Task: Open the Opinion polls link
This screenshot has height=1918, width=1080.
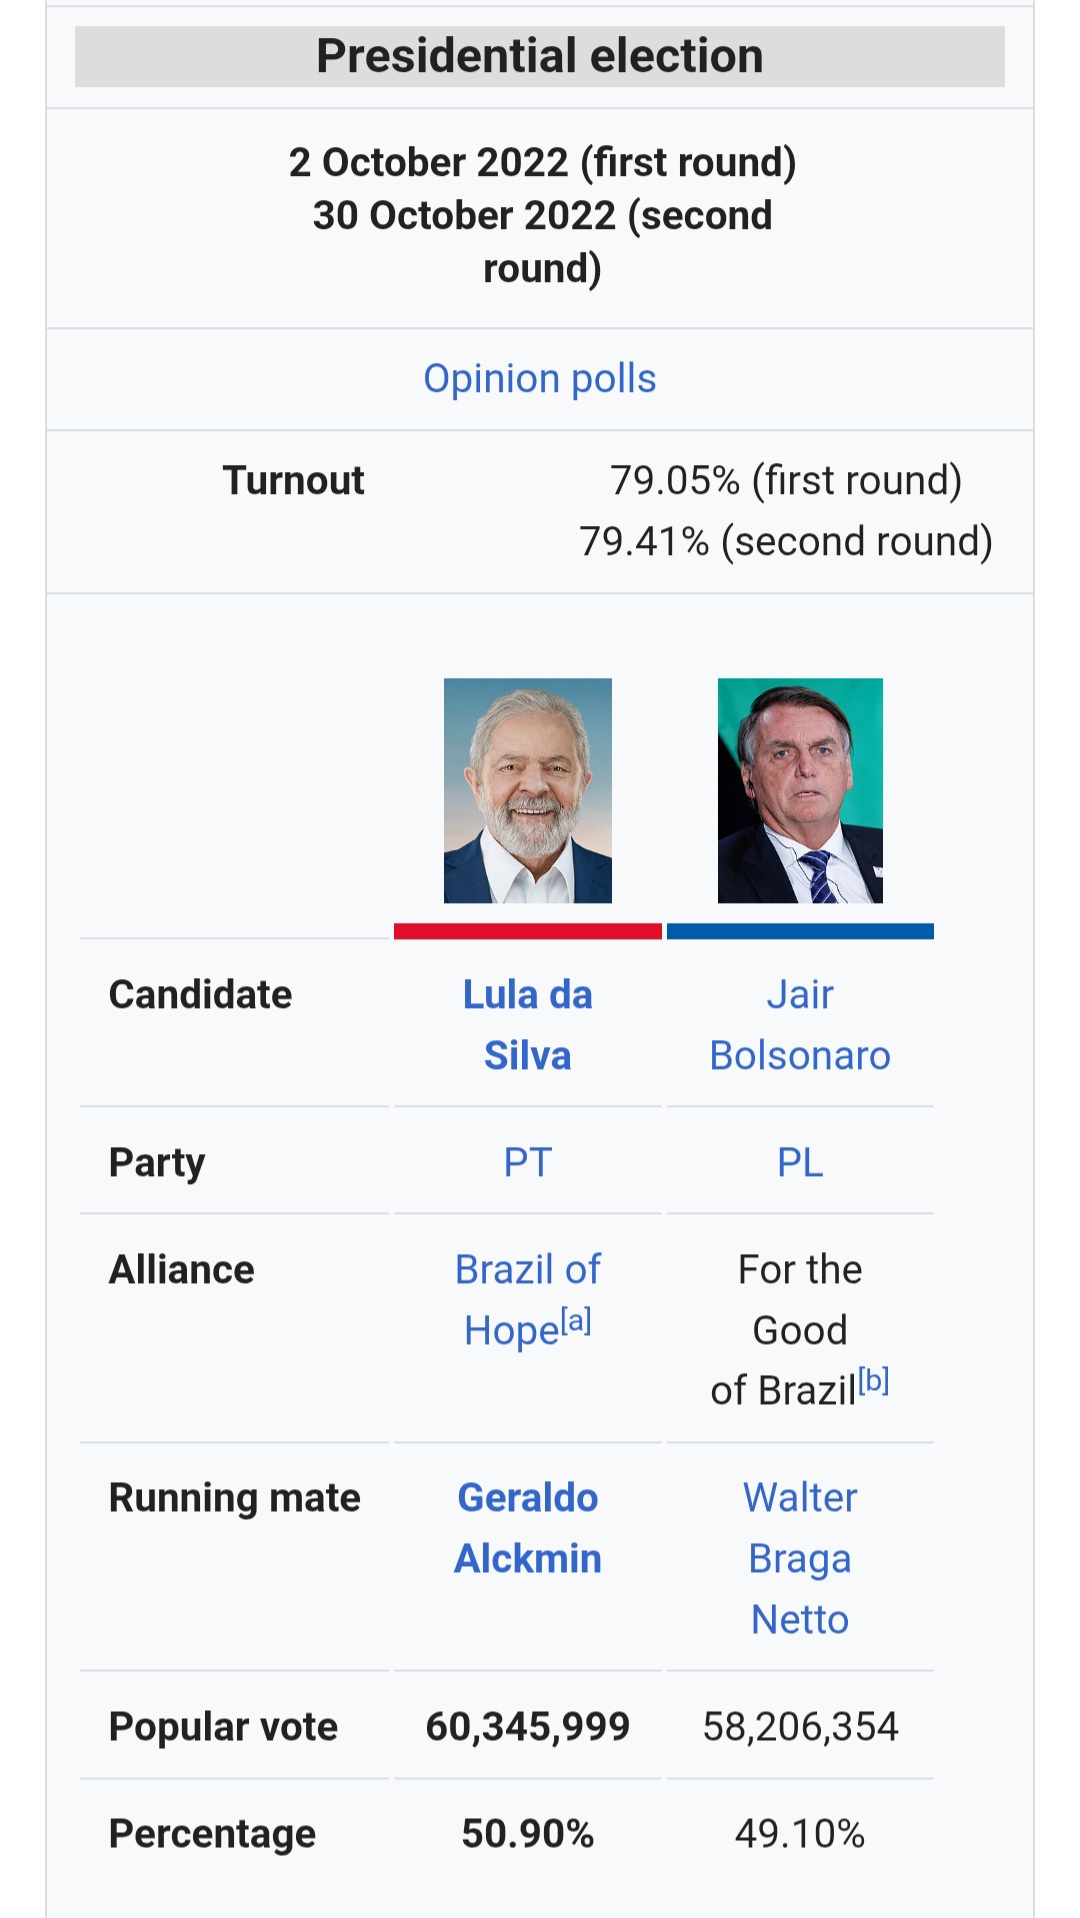Action: [539, 379]
